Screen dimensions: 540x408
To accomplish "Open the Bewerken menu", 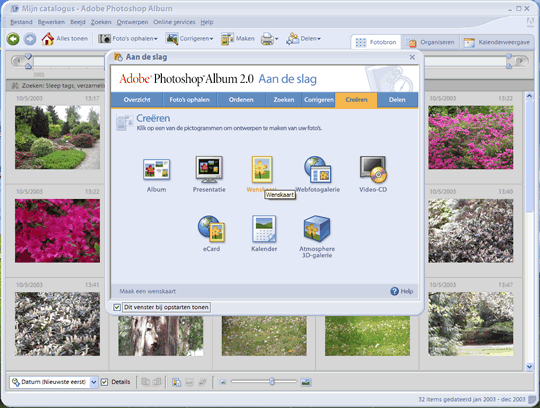I will (51, 22).
